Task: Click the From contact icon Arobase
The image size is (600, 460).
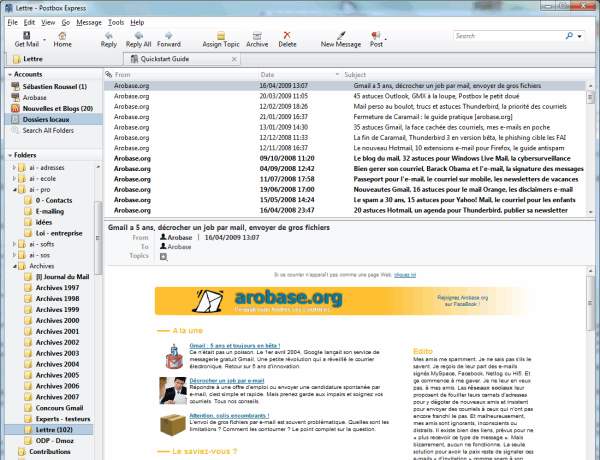Action: (163, 237)
